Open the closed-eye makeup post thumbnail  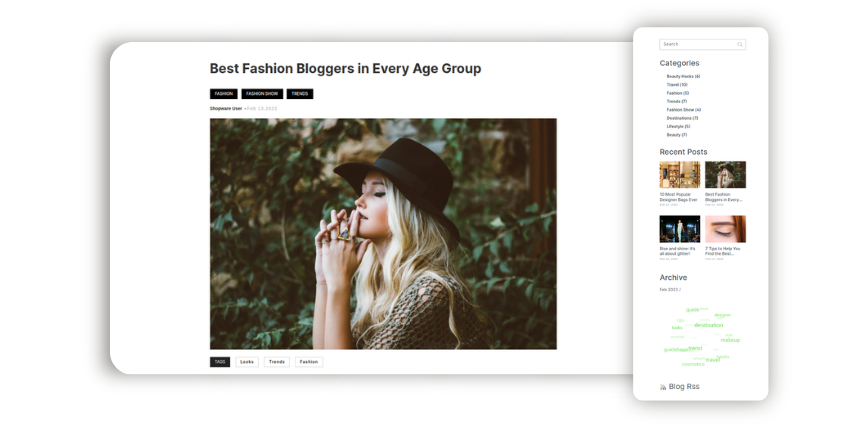pyautogui.click(x=725, y=229)
